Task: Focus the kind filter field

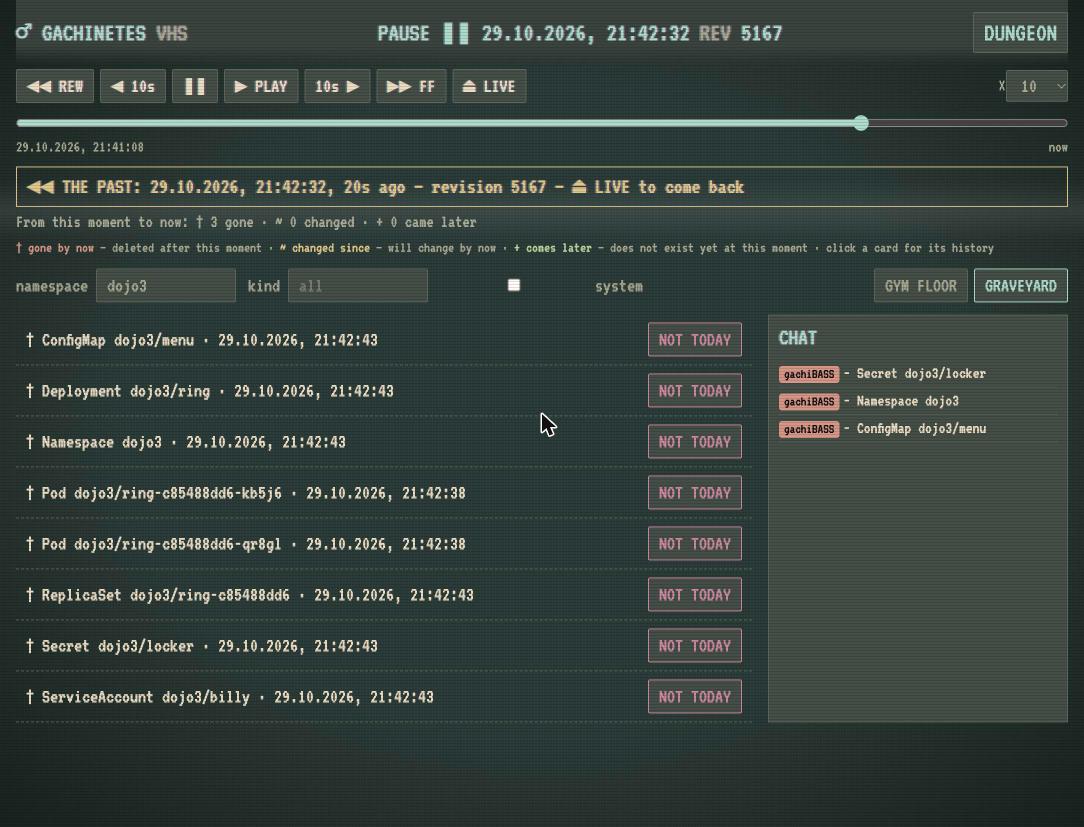Action: tap(358, 286)
